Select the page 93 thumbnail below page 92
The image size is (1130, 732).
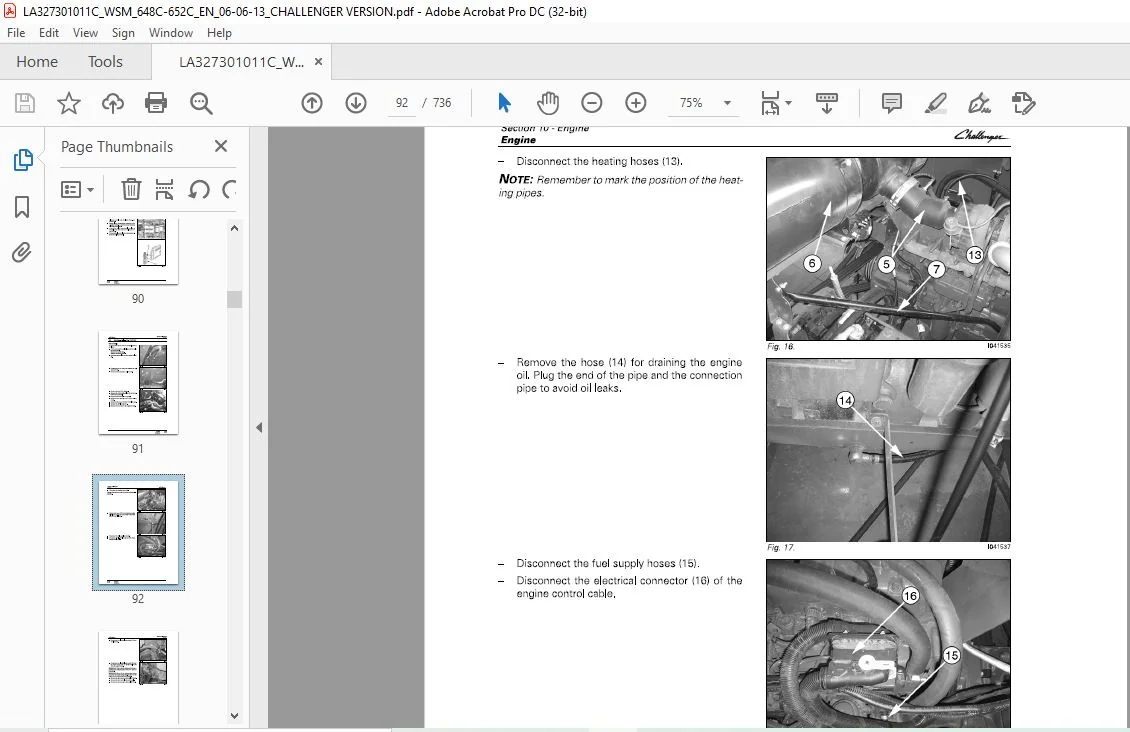pos(138,677)
